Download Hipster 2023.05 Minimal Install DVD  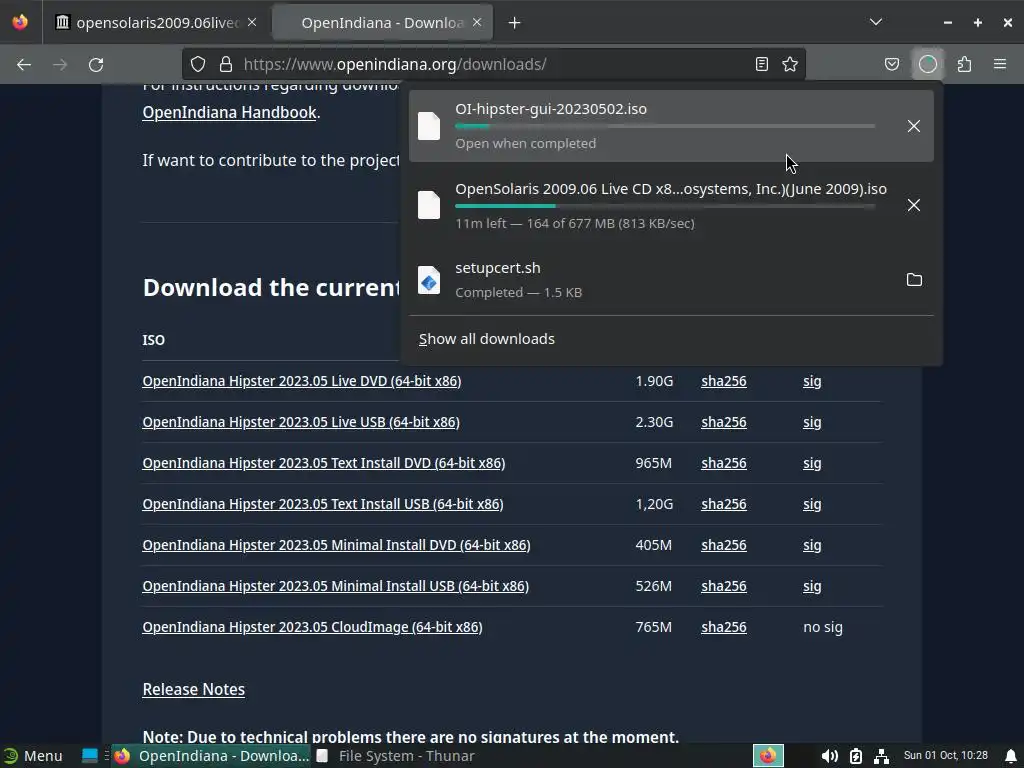click(336, 545)
